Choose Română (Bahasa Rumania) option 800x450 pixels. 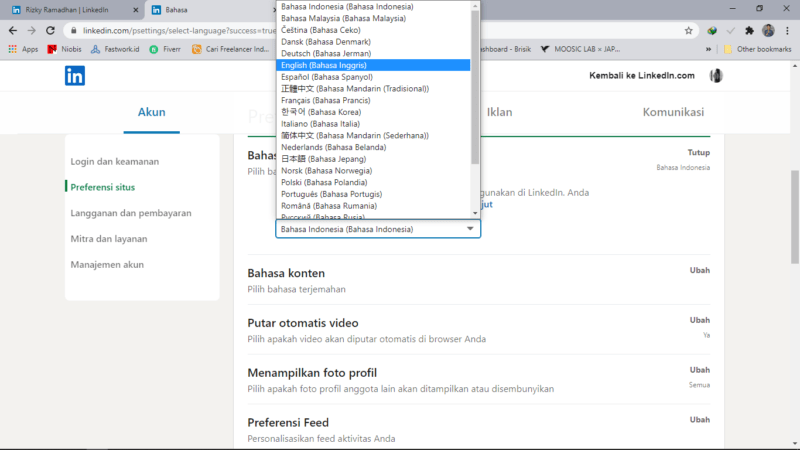373,206
